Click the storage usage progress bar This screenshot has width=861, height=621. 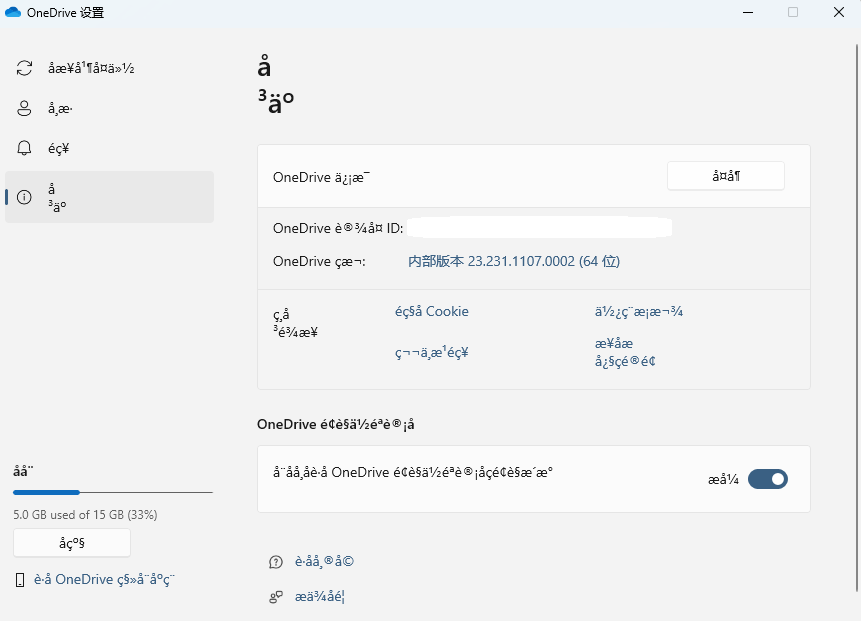coord(113,493)
